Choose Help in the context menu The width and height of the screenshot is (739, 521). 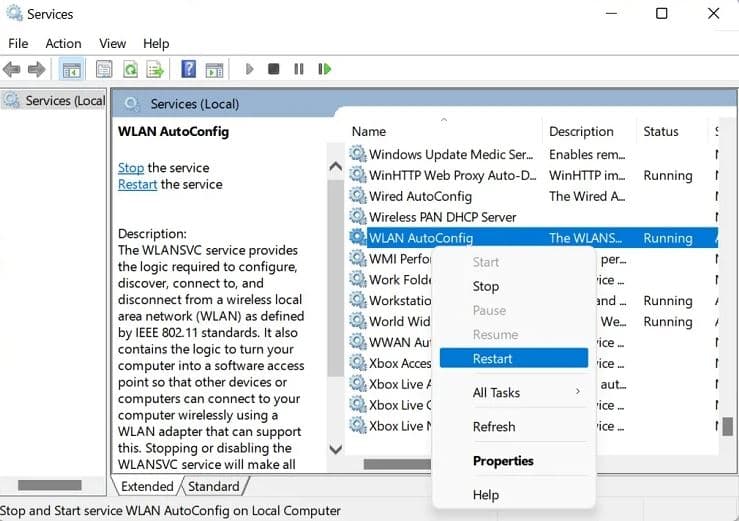tap(514, 495)
